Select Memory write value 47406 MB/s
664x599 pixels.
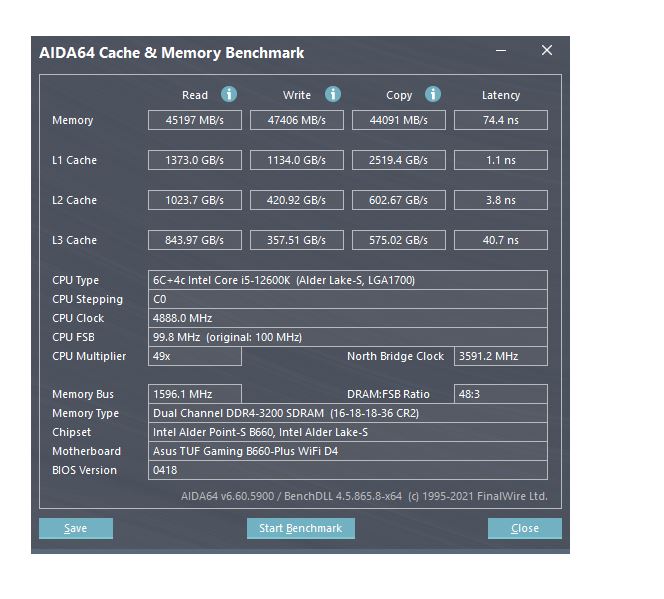(x=297, y=120)
